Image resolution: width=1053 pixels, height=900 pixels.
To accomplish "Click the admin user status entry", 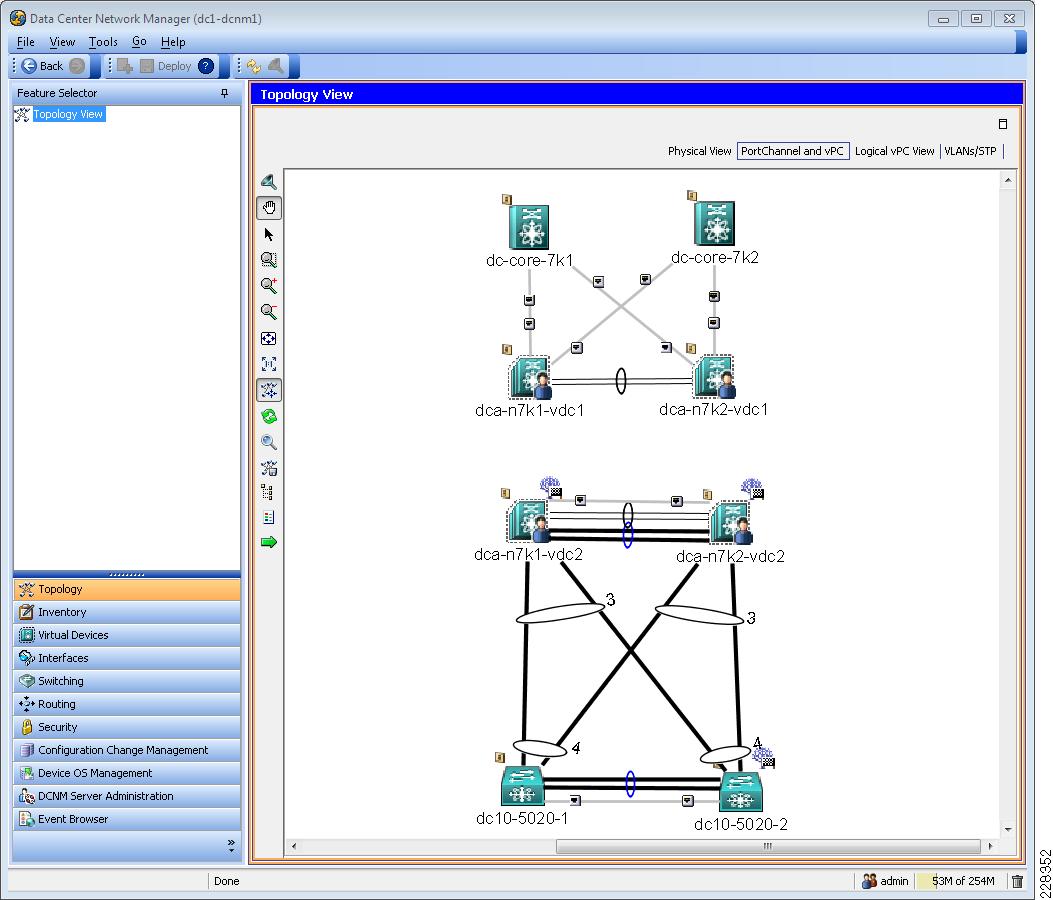I will (885, 881).
